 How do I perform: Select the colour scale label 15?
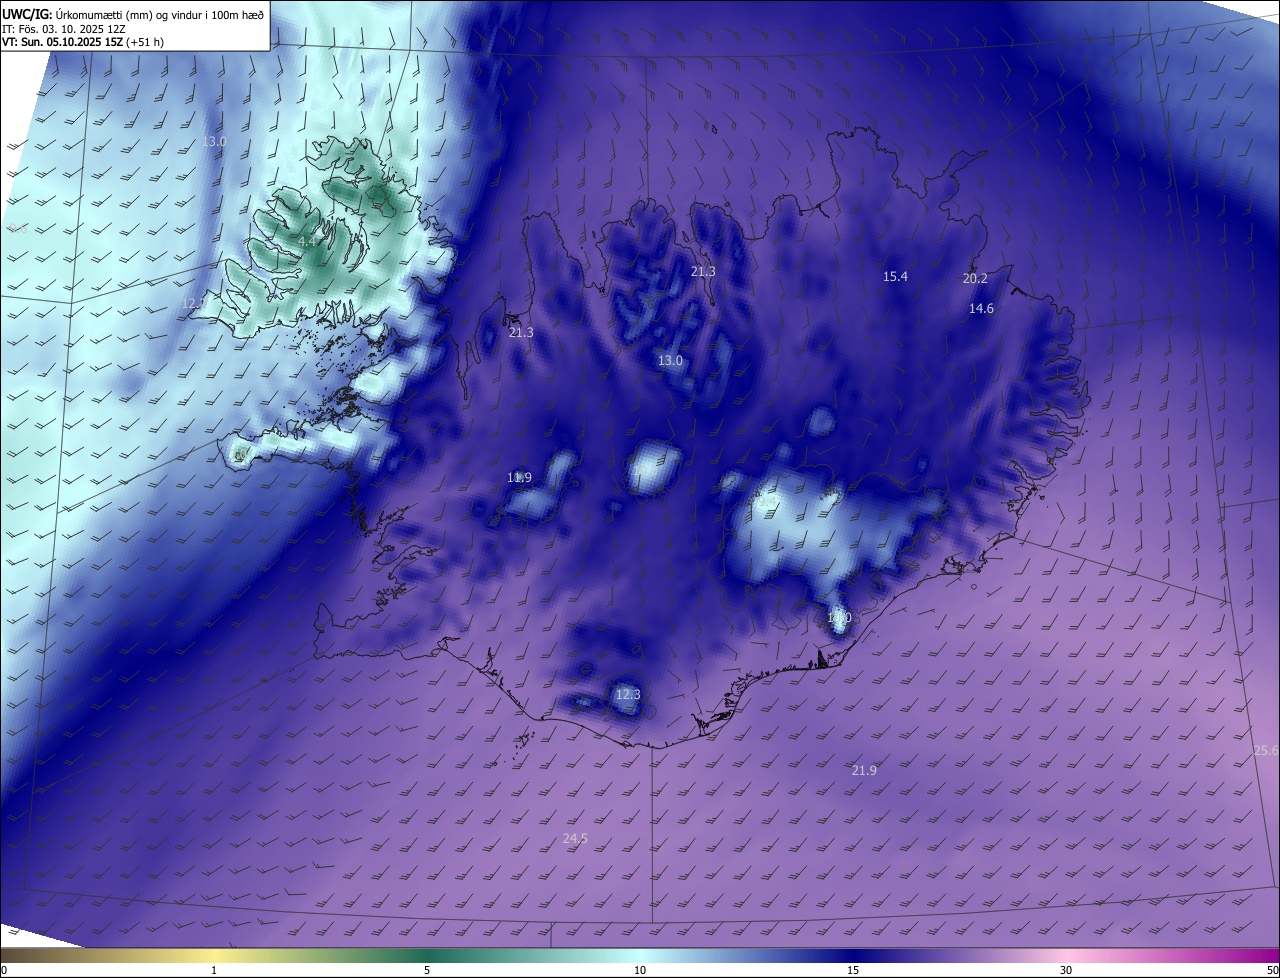[853, 970]
